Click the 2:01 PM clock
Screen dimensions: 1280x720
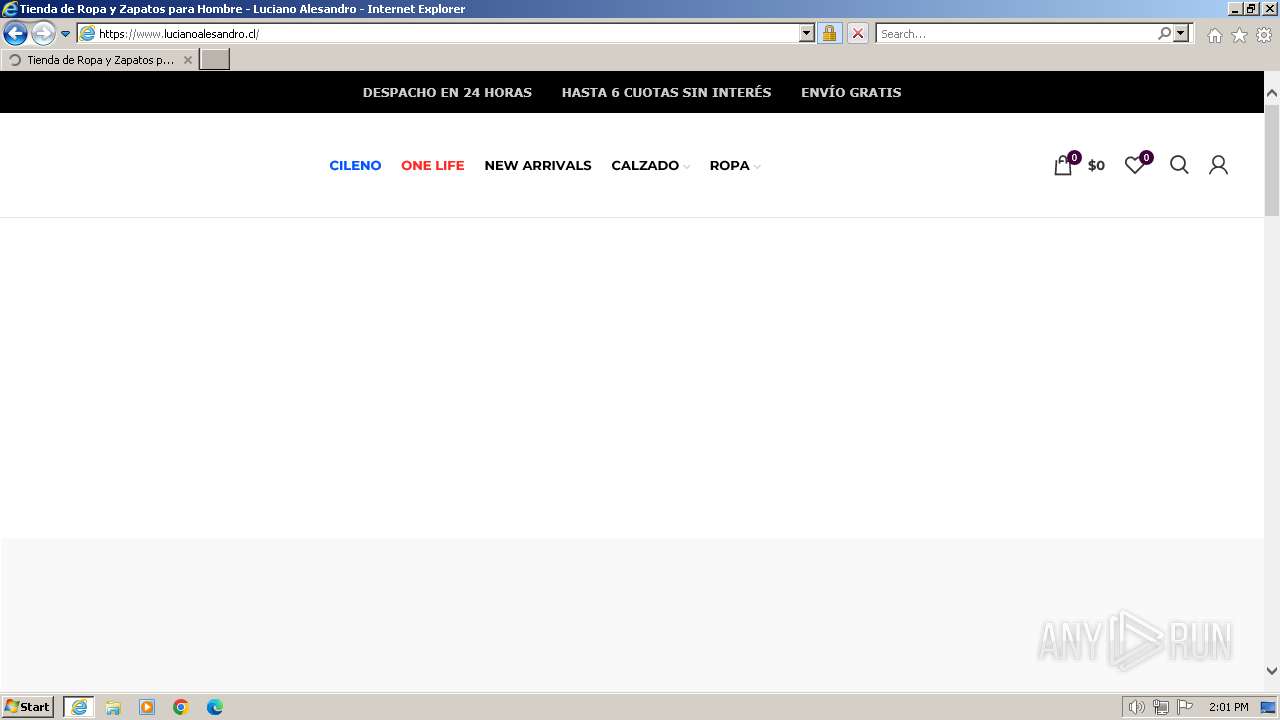(1229, 707)
